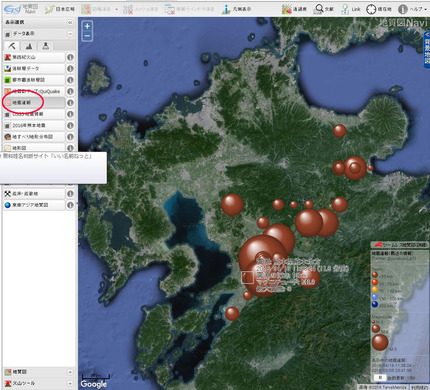Open the Google logo link
Screen dimensions: 430x390
[x=94, y=384]
